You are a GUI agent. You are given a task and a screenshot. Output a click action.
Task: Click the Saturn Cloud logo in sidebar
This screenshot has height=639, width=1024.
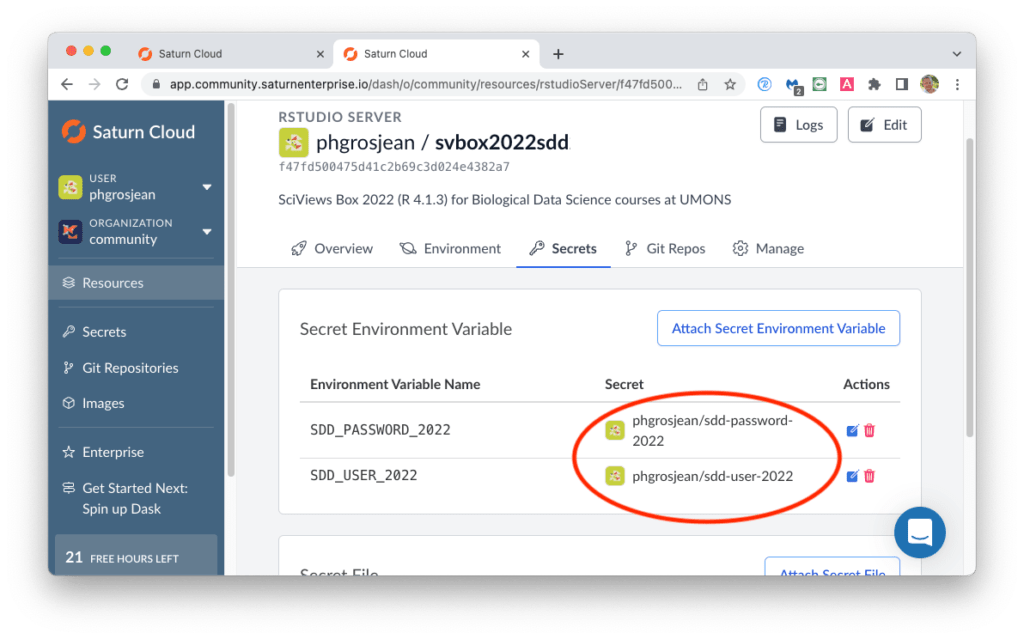coord(128,132)
